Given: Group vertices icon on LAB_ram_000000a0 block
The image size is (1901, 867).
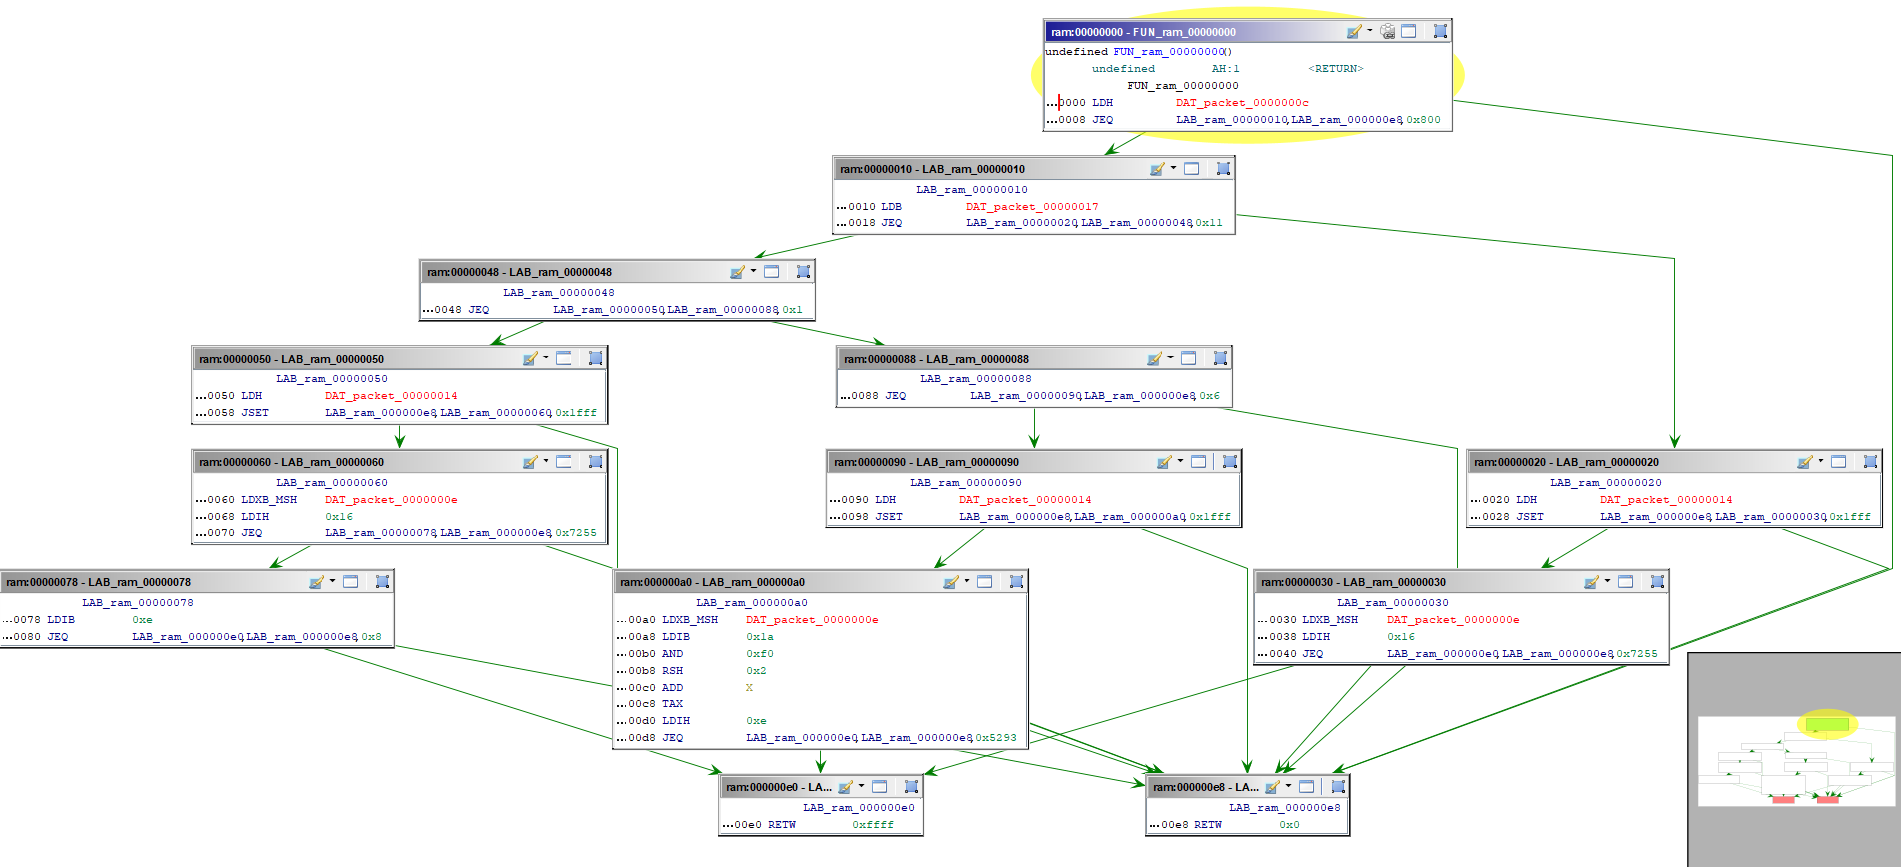Looking at the screenshot, I should pyautogui.click(x=1016, y=582).
